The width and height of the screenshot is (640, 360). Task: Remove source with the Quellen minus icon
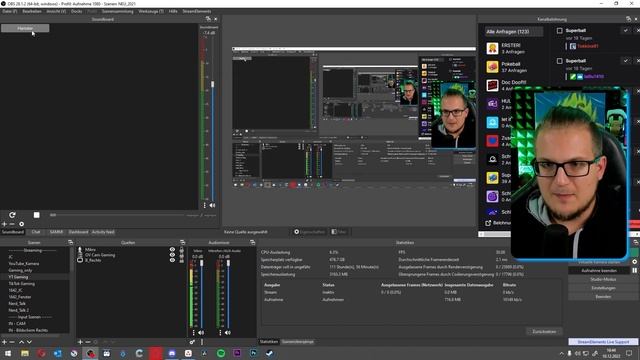88,342
